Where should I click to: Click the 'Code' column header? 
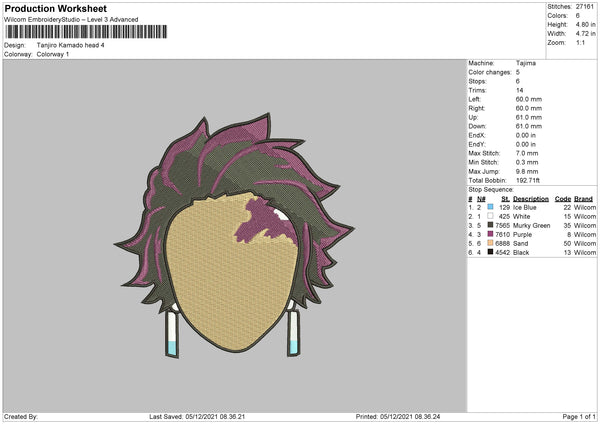(x=562, y=199)
